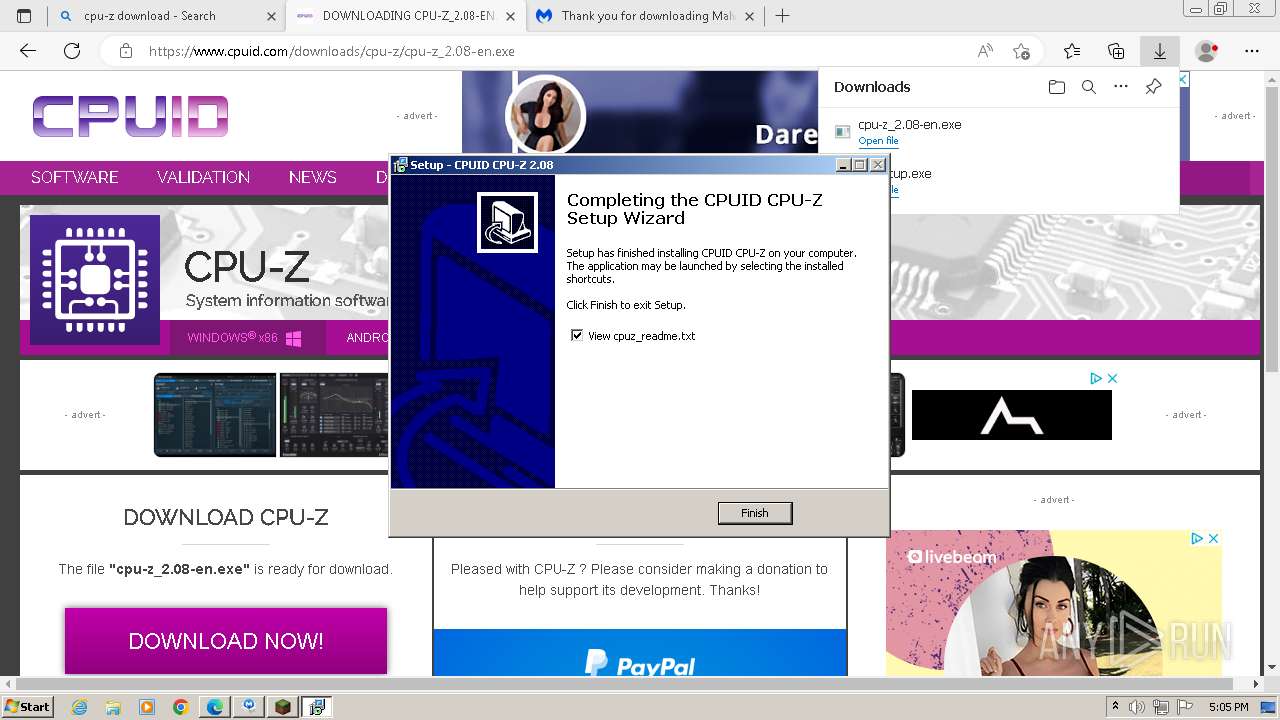
Task: Switch to cpu-z download Search tab
Action: (x=149, y=16)
